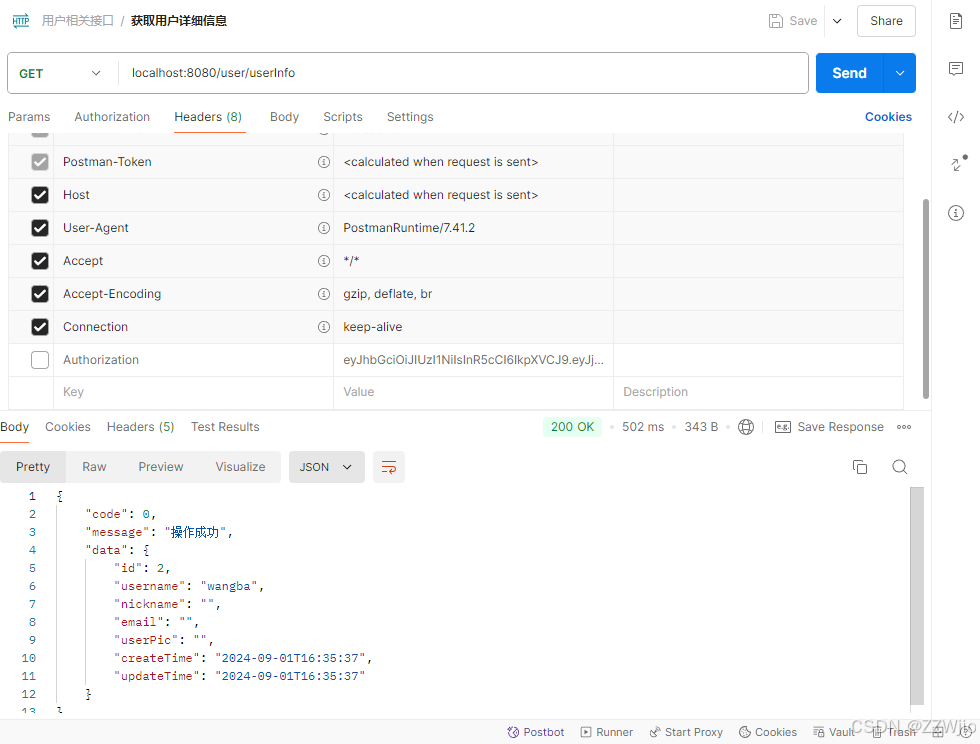Open the network info globe icon

click(746, 426)
